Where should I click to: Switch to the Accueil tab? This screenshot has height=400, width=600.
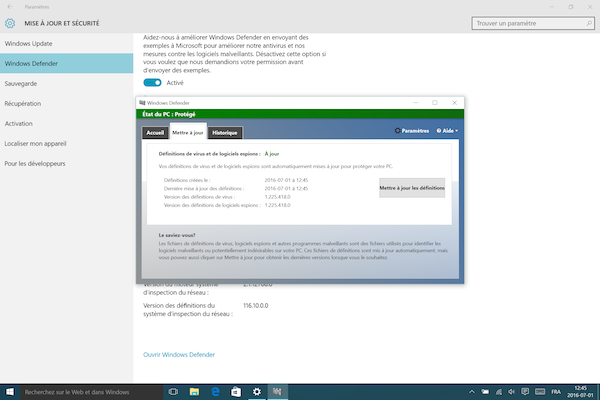tap(155, 132)
